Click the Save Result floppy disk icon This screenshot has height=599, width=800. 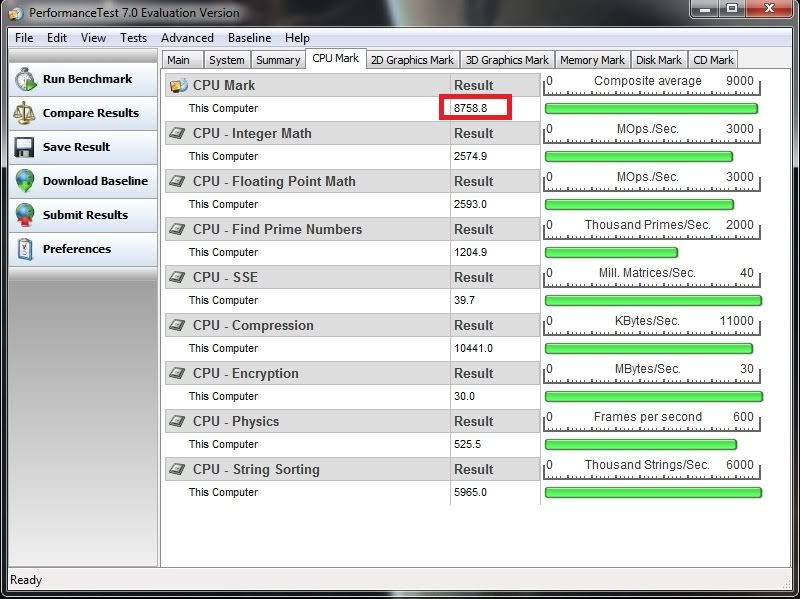point(24,147)
